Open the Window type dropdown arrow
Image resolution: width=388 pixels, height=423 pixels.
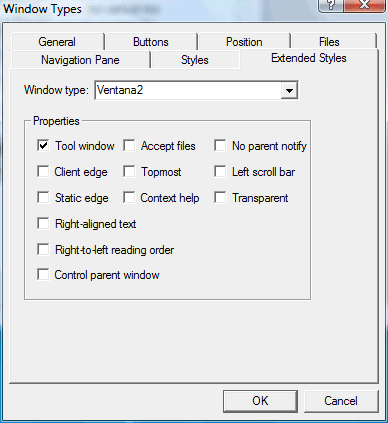click(289, 90)
